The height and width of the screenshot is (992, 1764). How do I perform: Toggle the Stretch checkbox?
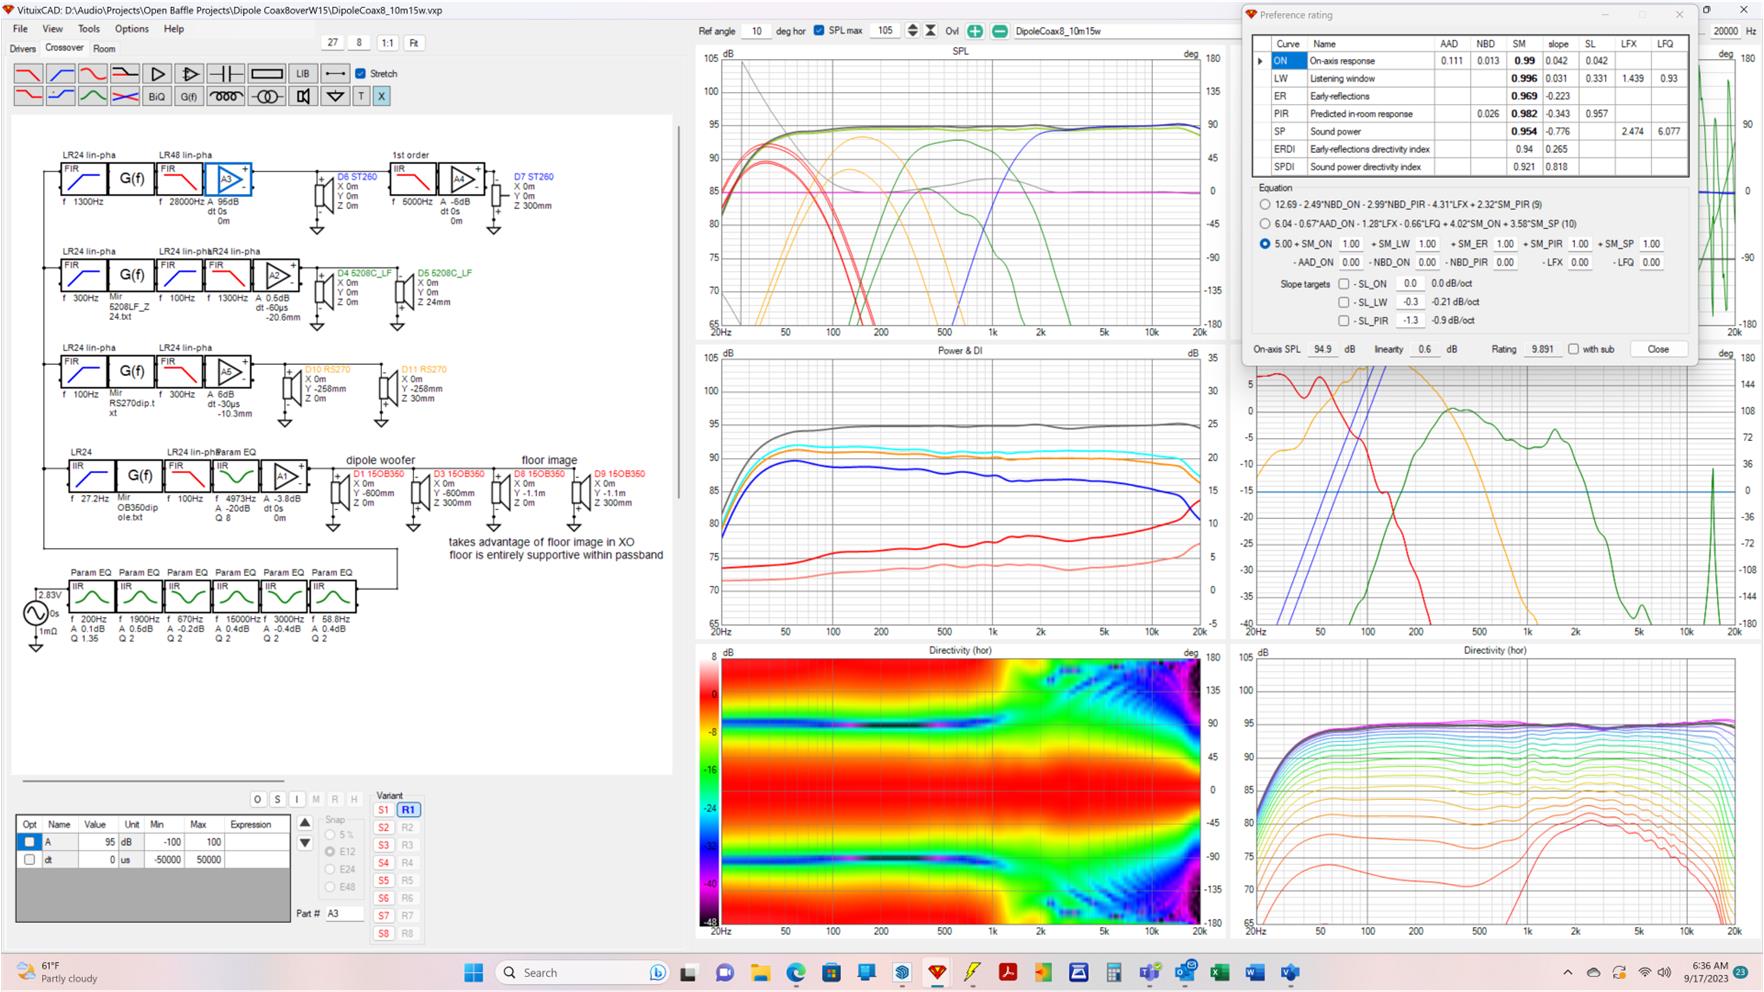pos(361,74)
